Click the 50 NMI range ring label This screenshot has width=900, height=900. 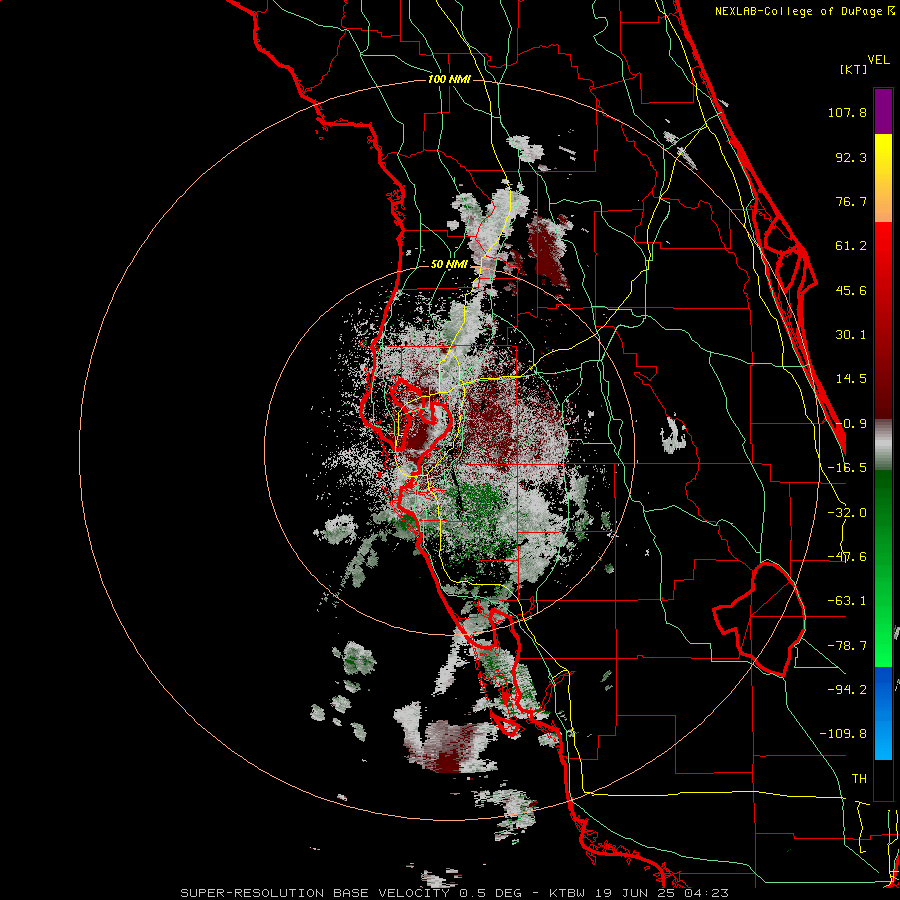point(449,265)
